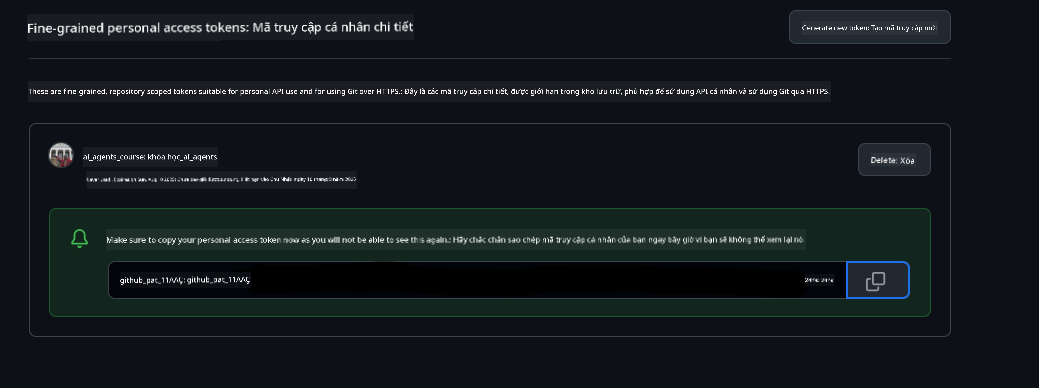Screen dimensions: 1039x388
Task: Click the 'khóa học_ai_agents' translated token name
Action: pyautogui.click(x=182, y=157)
